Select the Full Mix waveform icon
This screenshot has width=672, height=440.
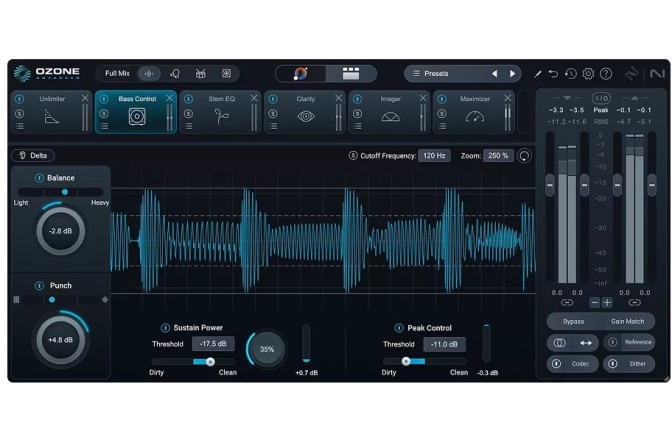click(x=149, y=74)
